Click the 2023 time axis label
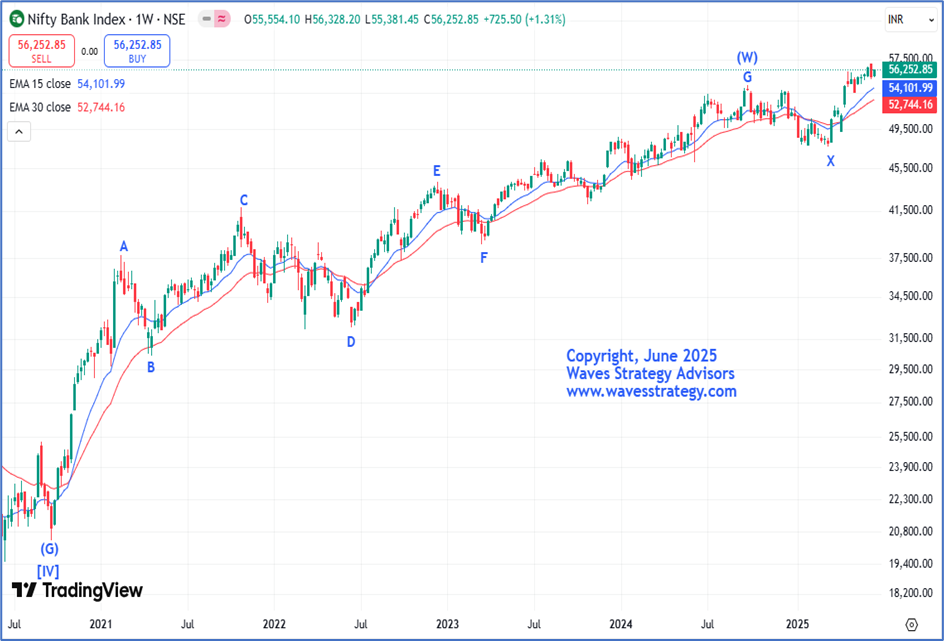 tap(447, 624)
